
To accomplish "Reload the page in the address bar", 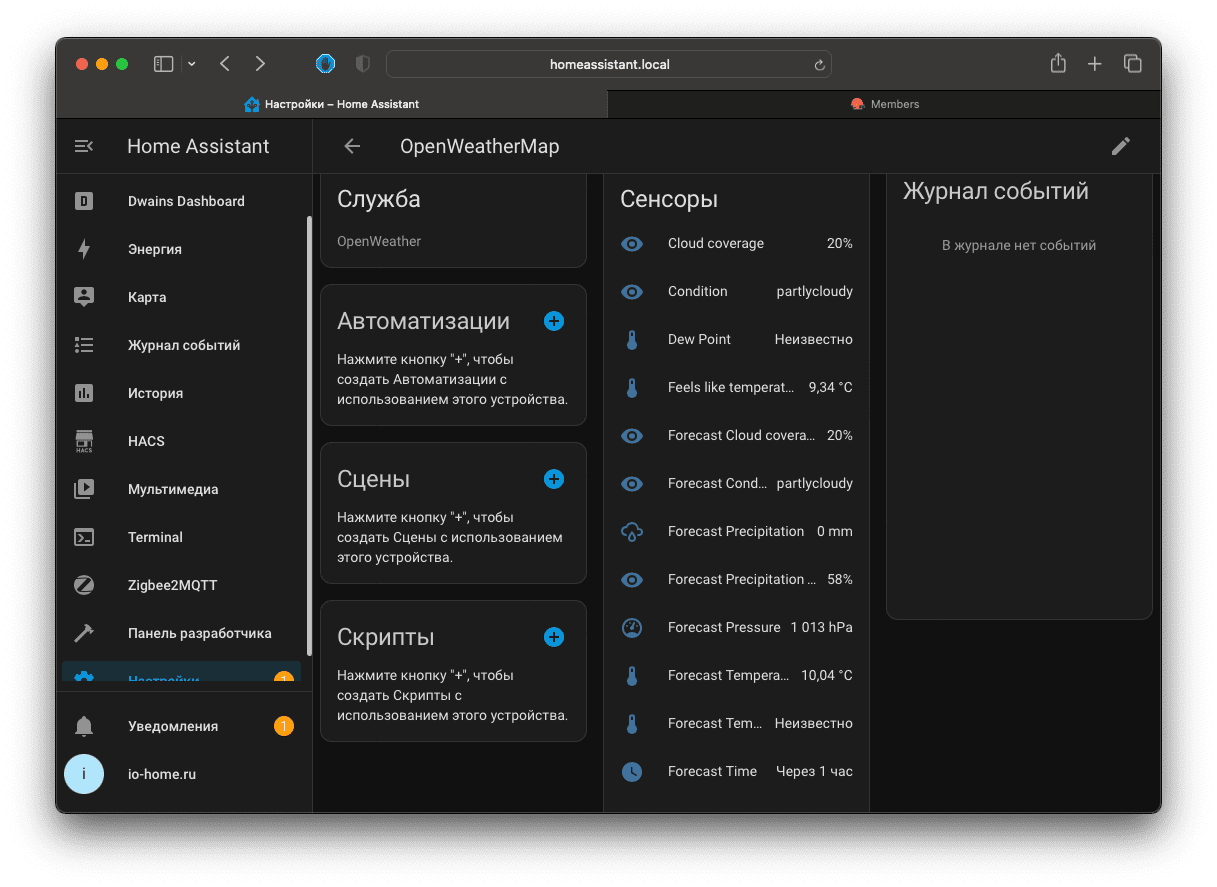I will pyautogui.click(x=819, y=65).
